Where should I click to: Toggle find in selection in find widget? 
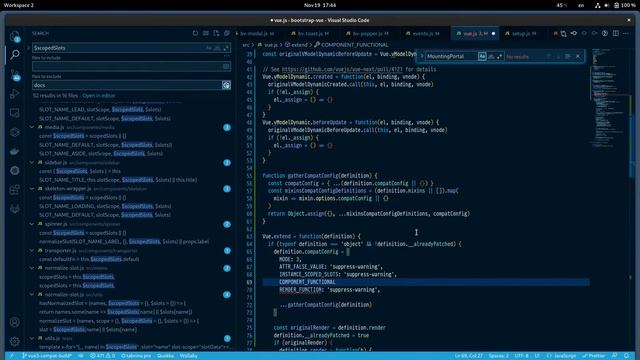click(x=568, y=56)
